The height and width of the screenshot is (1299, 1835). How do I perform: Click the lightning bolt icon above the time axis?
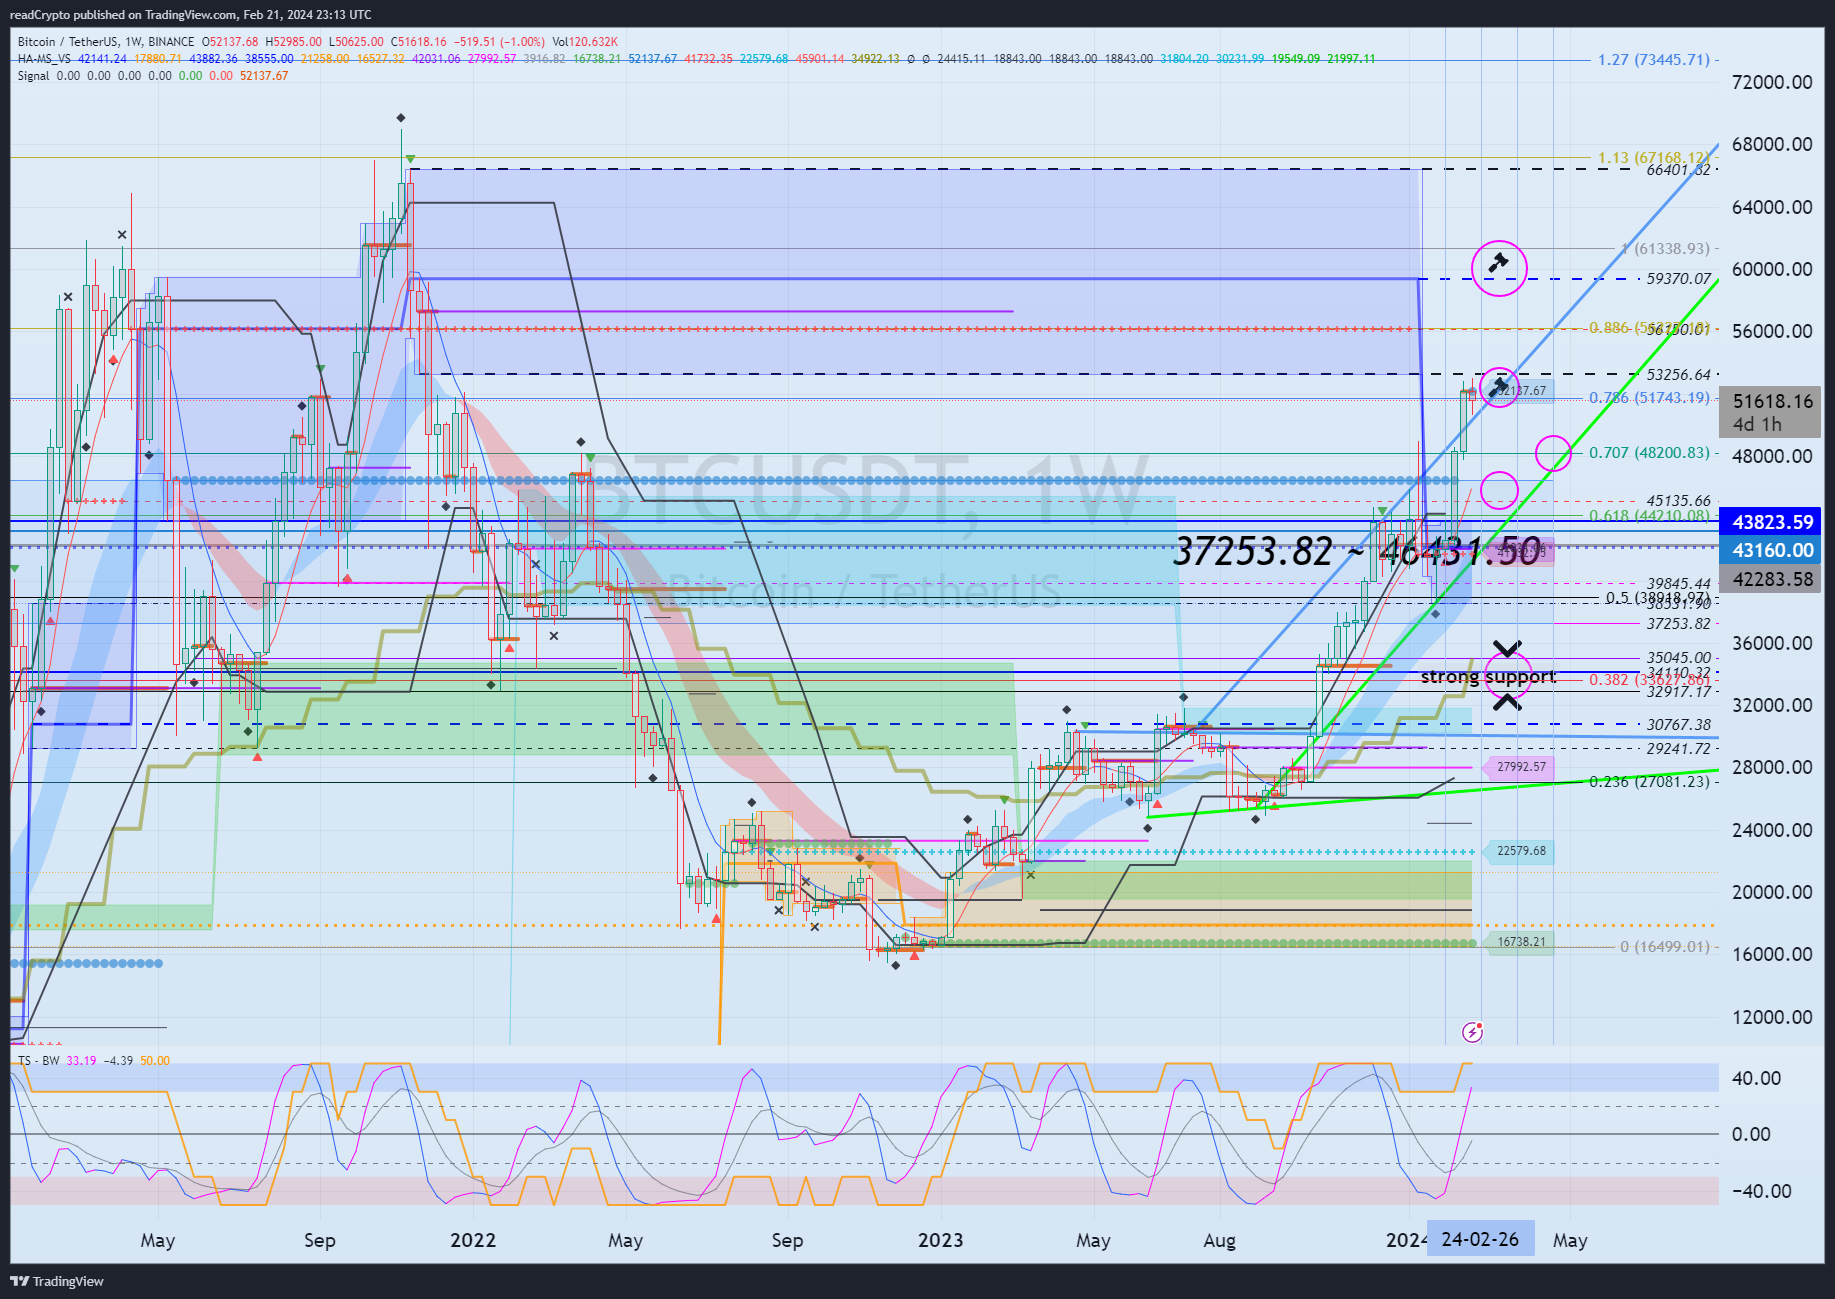point(1472,1031)
